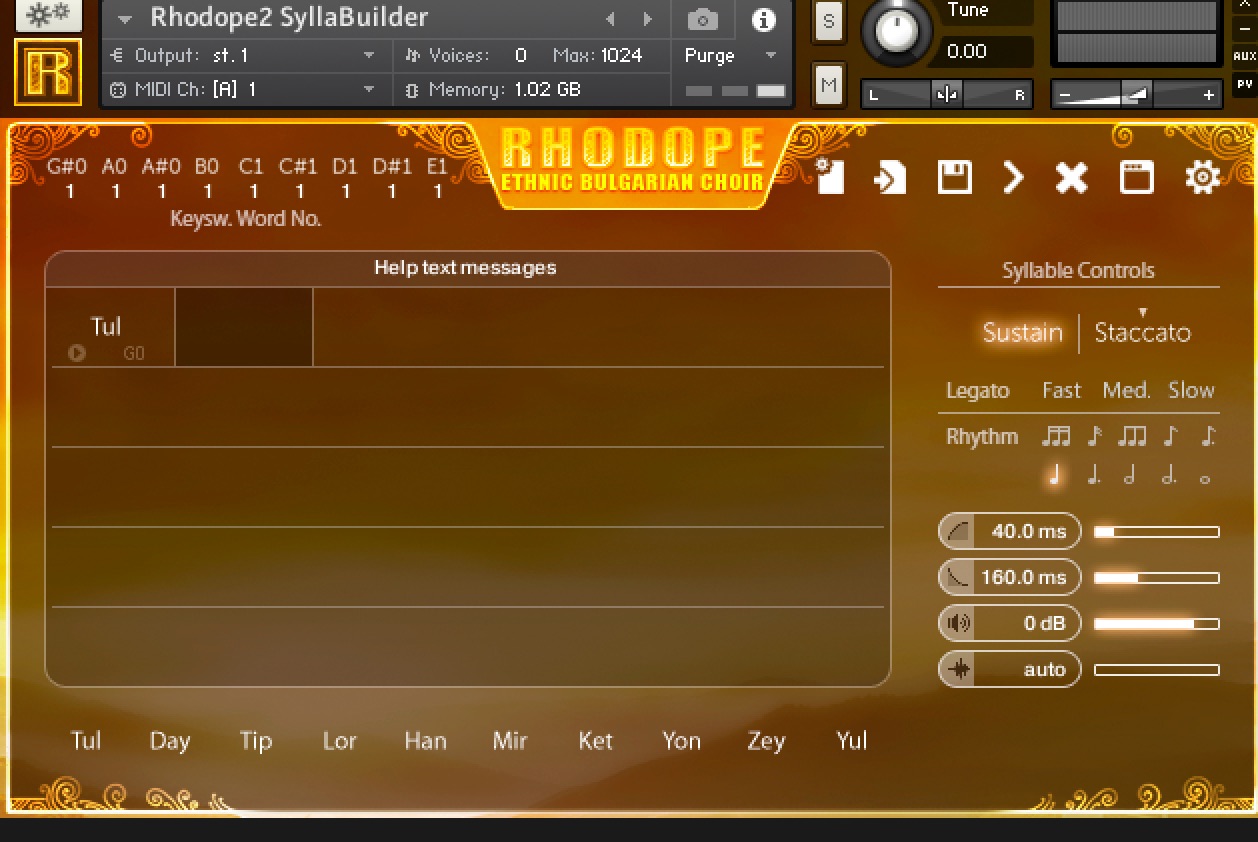
Task: Open the Purge dropdown menu
Action: tap(730, 56)
